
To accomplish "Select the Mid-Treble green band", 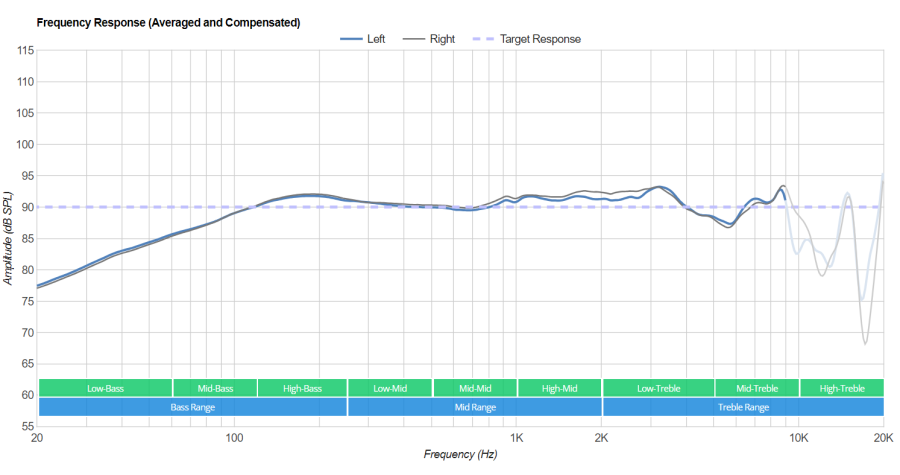I will click(x=757, y=388).
